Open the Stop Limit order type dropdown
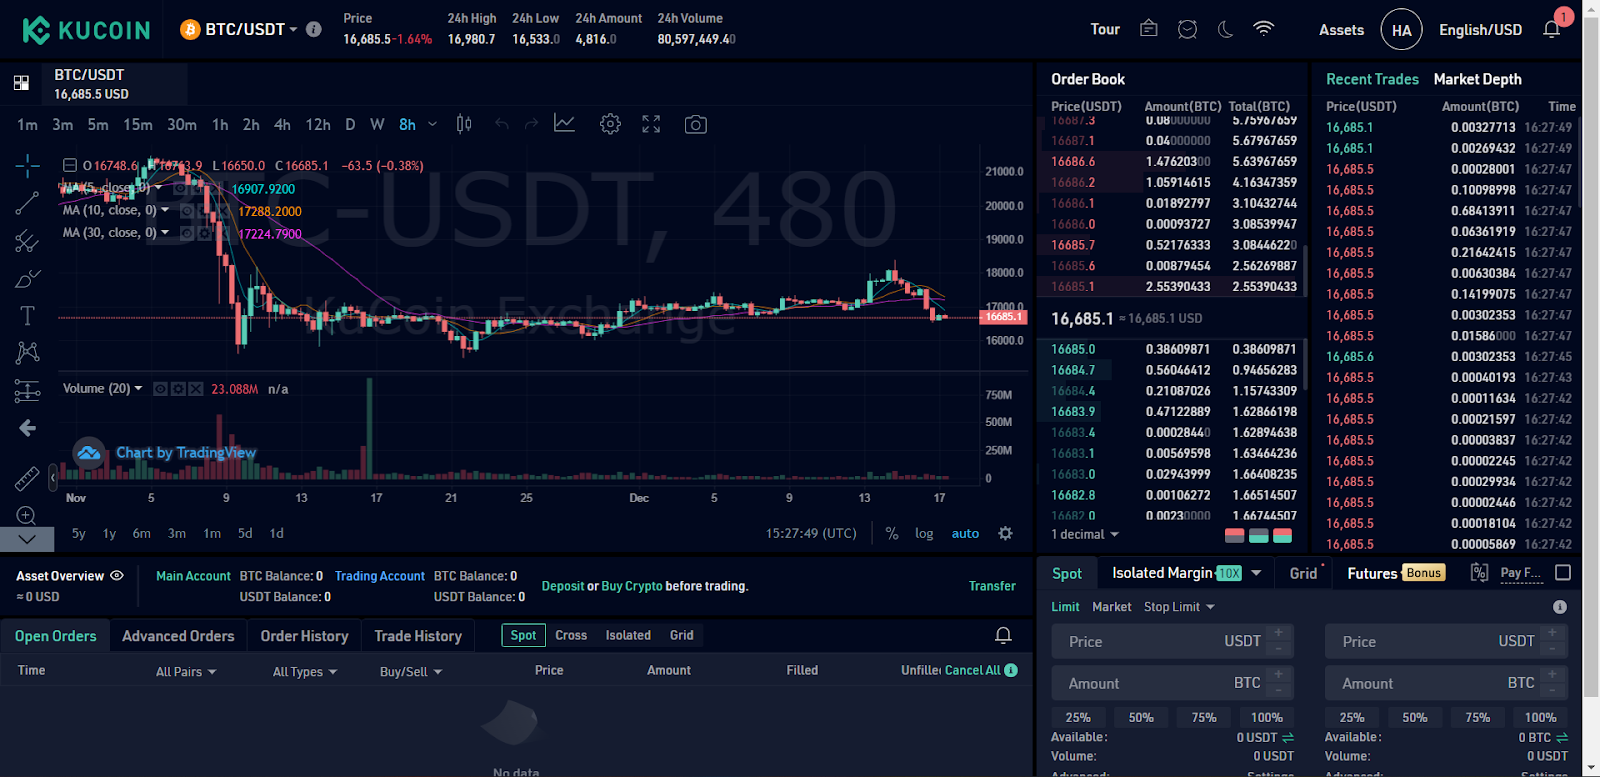1600x777 pixels. (1179, 607)
